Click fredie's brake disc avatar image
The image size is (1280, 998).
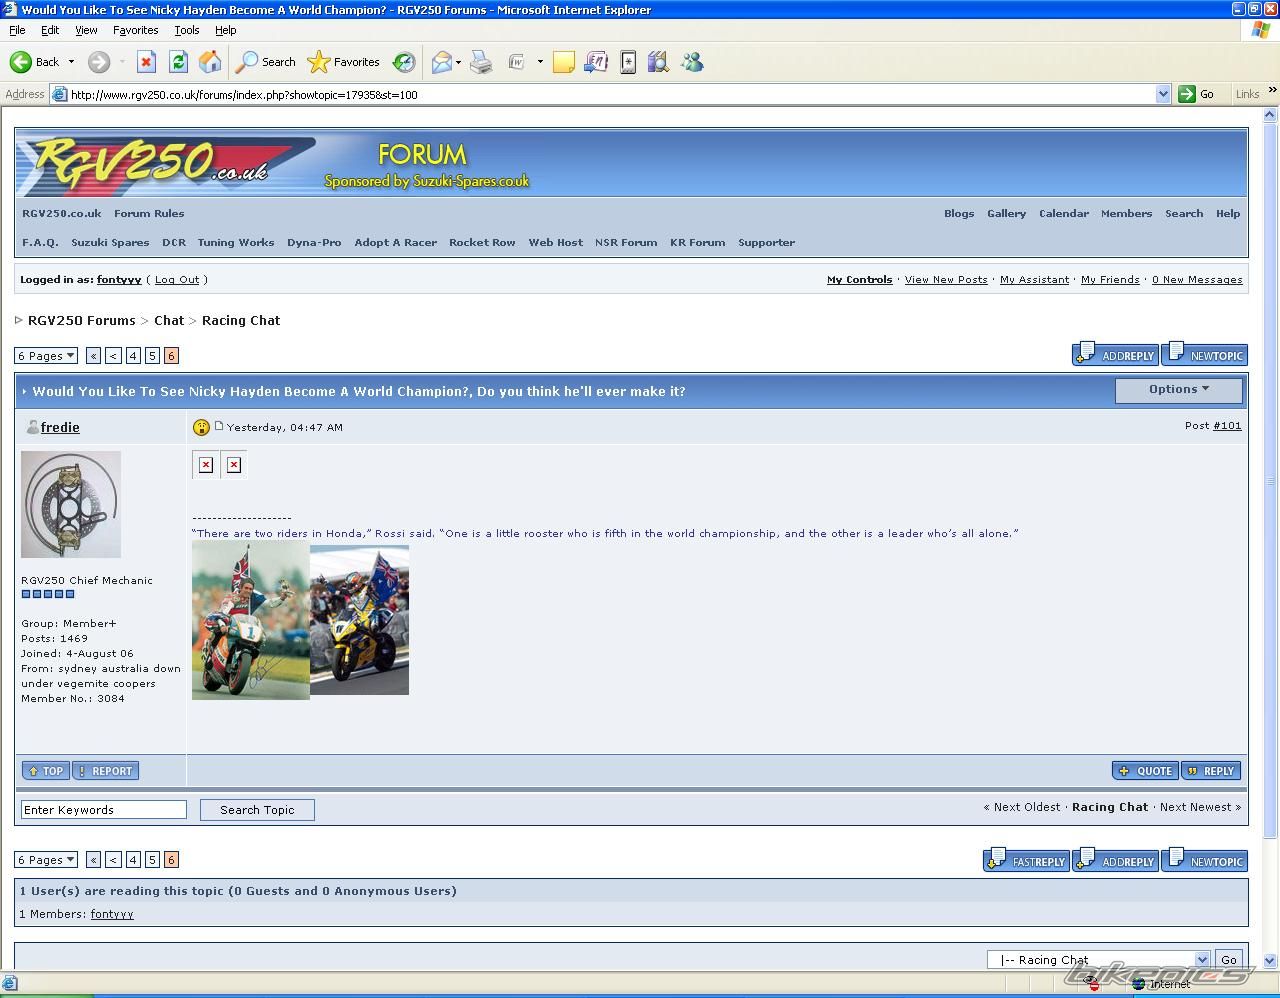tap(71, 504)
